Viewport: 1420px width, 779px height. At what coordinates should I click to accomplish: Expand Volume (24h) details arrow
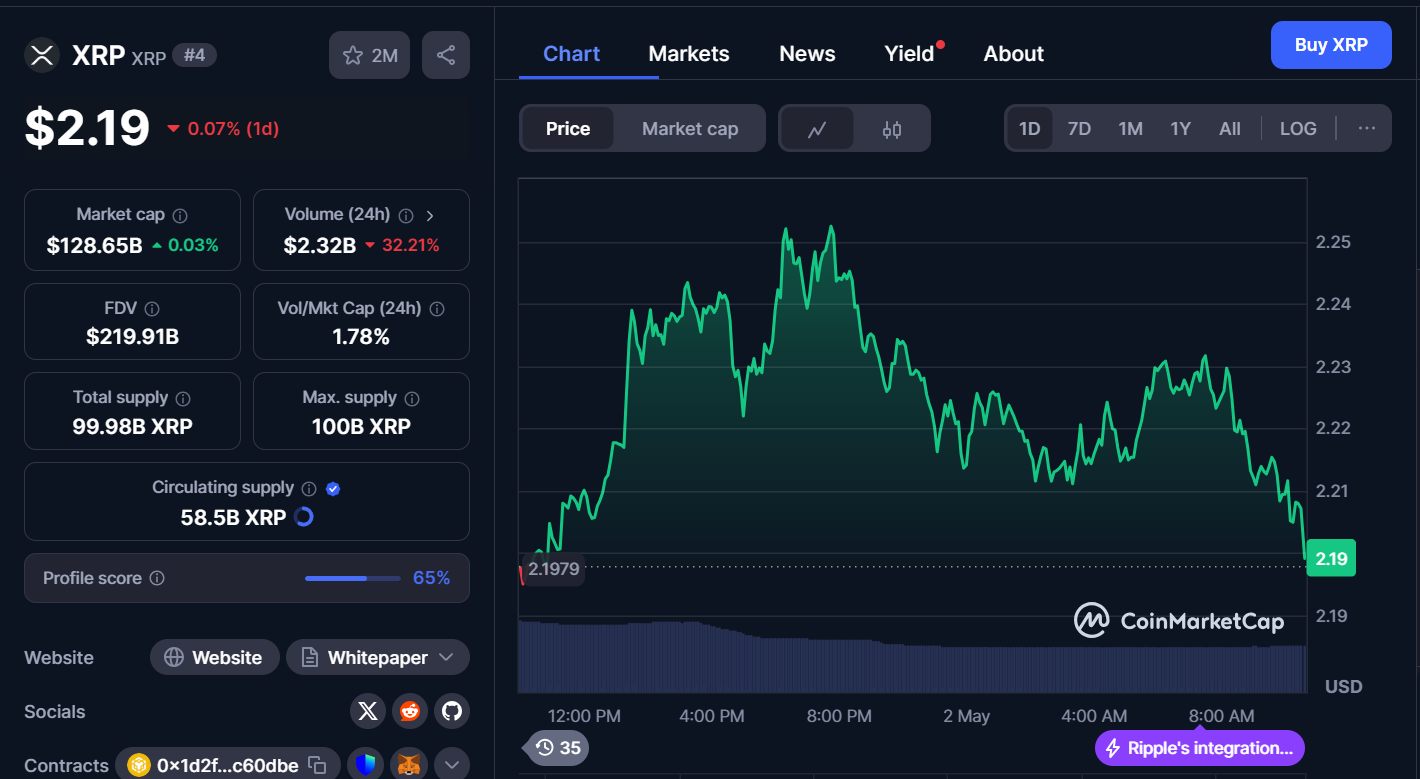click(430, 215)
